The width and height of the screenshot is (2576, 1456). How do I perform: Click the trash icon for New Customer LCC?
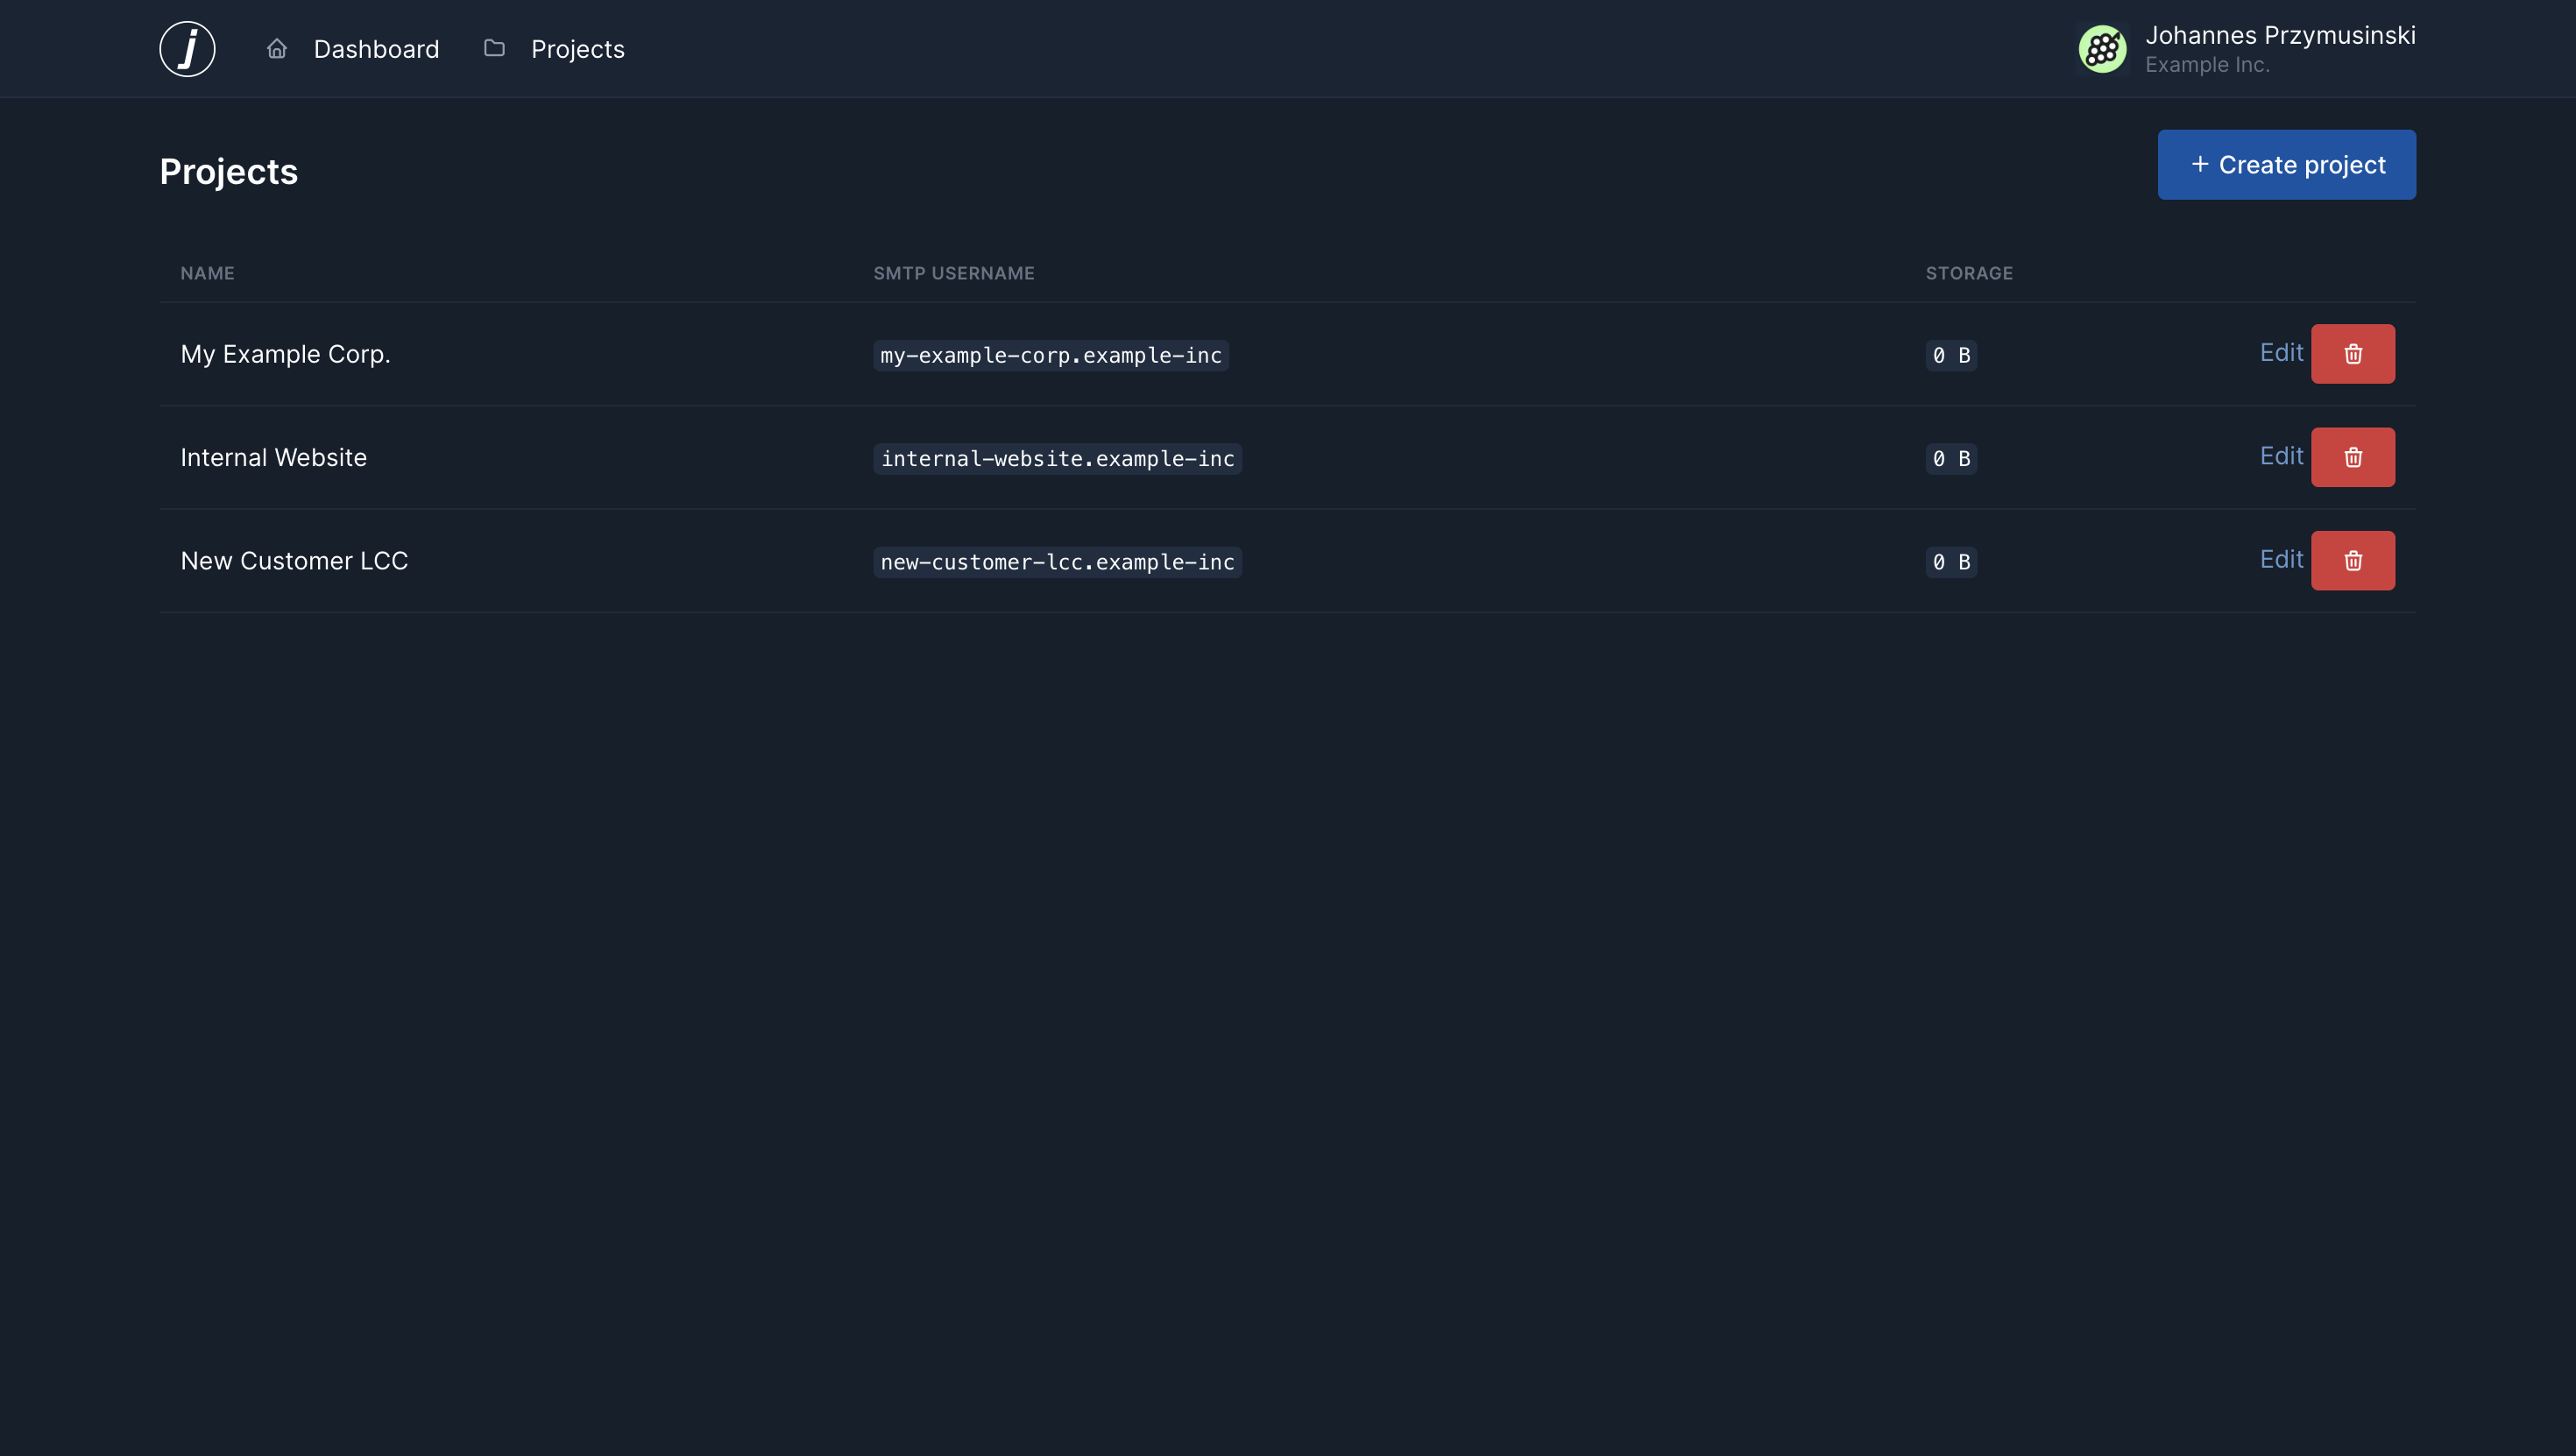(x=2353, y=560)
